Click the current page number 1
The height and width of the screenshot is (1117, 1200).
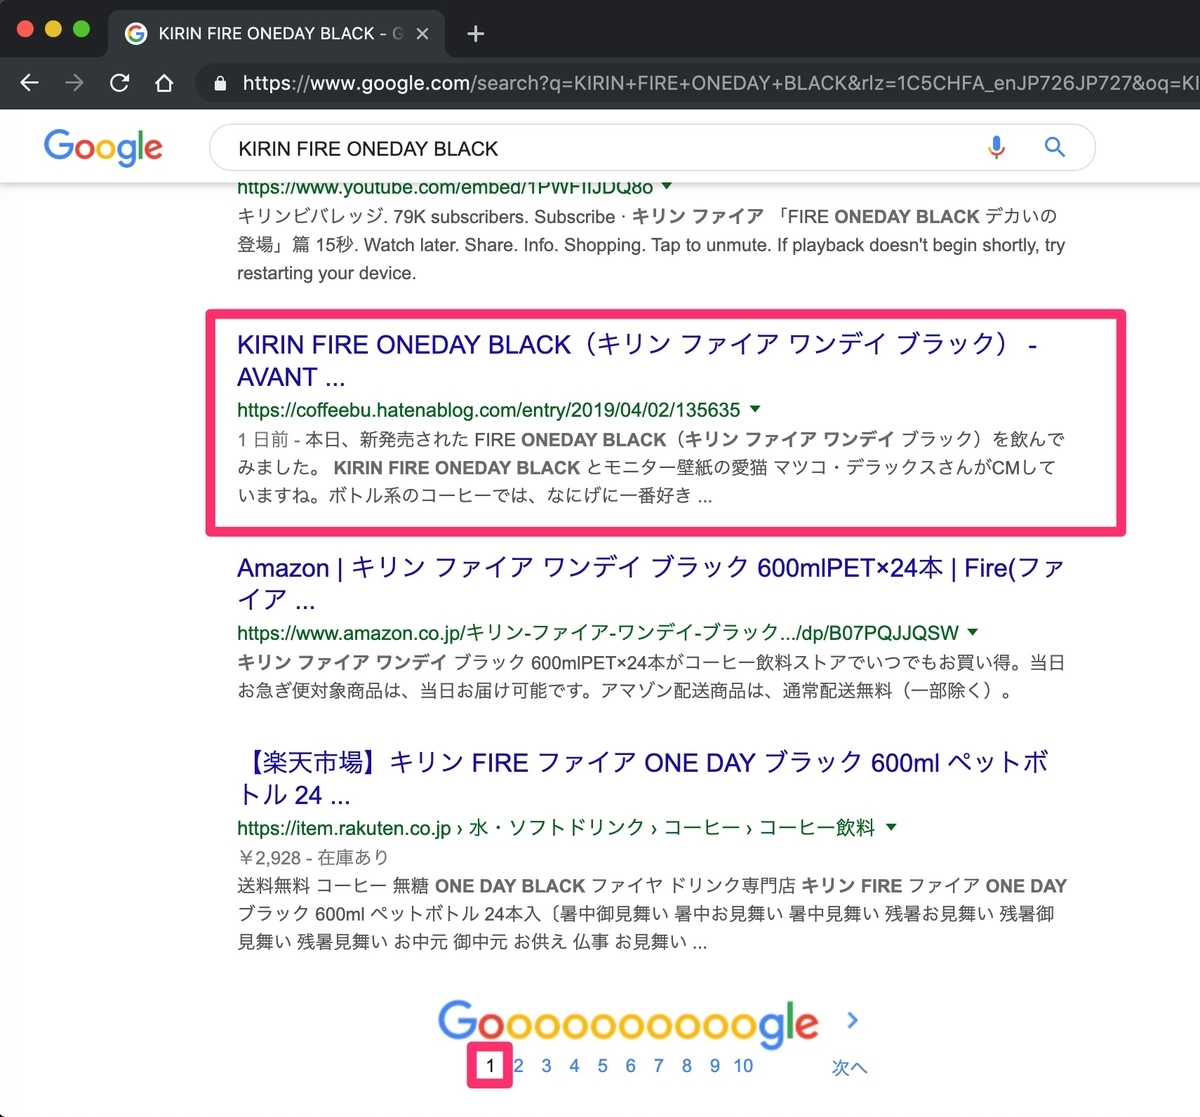click(x=490, y=1066)
